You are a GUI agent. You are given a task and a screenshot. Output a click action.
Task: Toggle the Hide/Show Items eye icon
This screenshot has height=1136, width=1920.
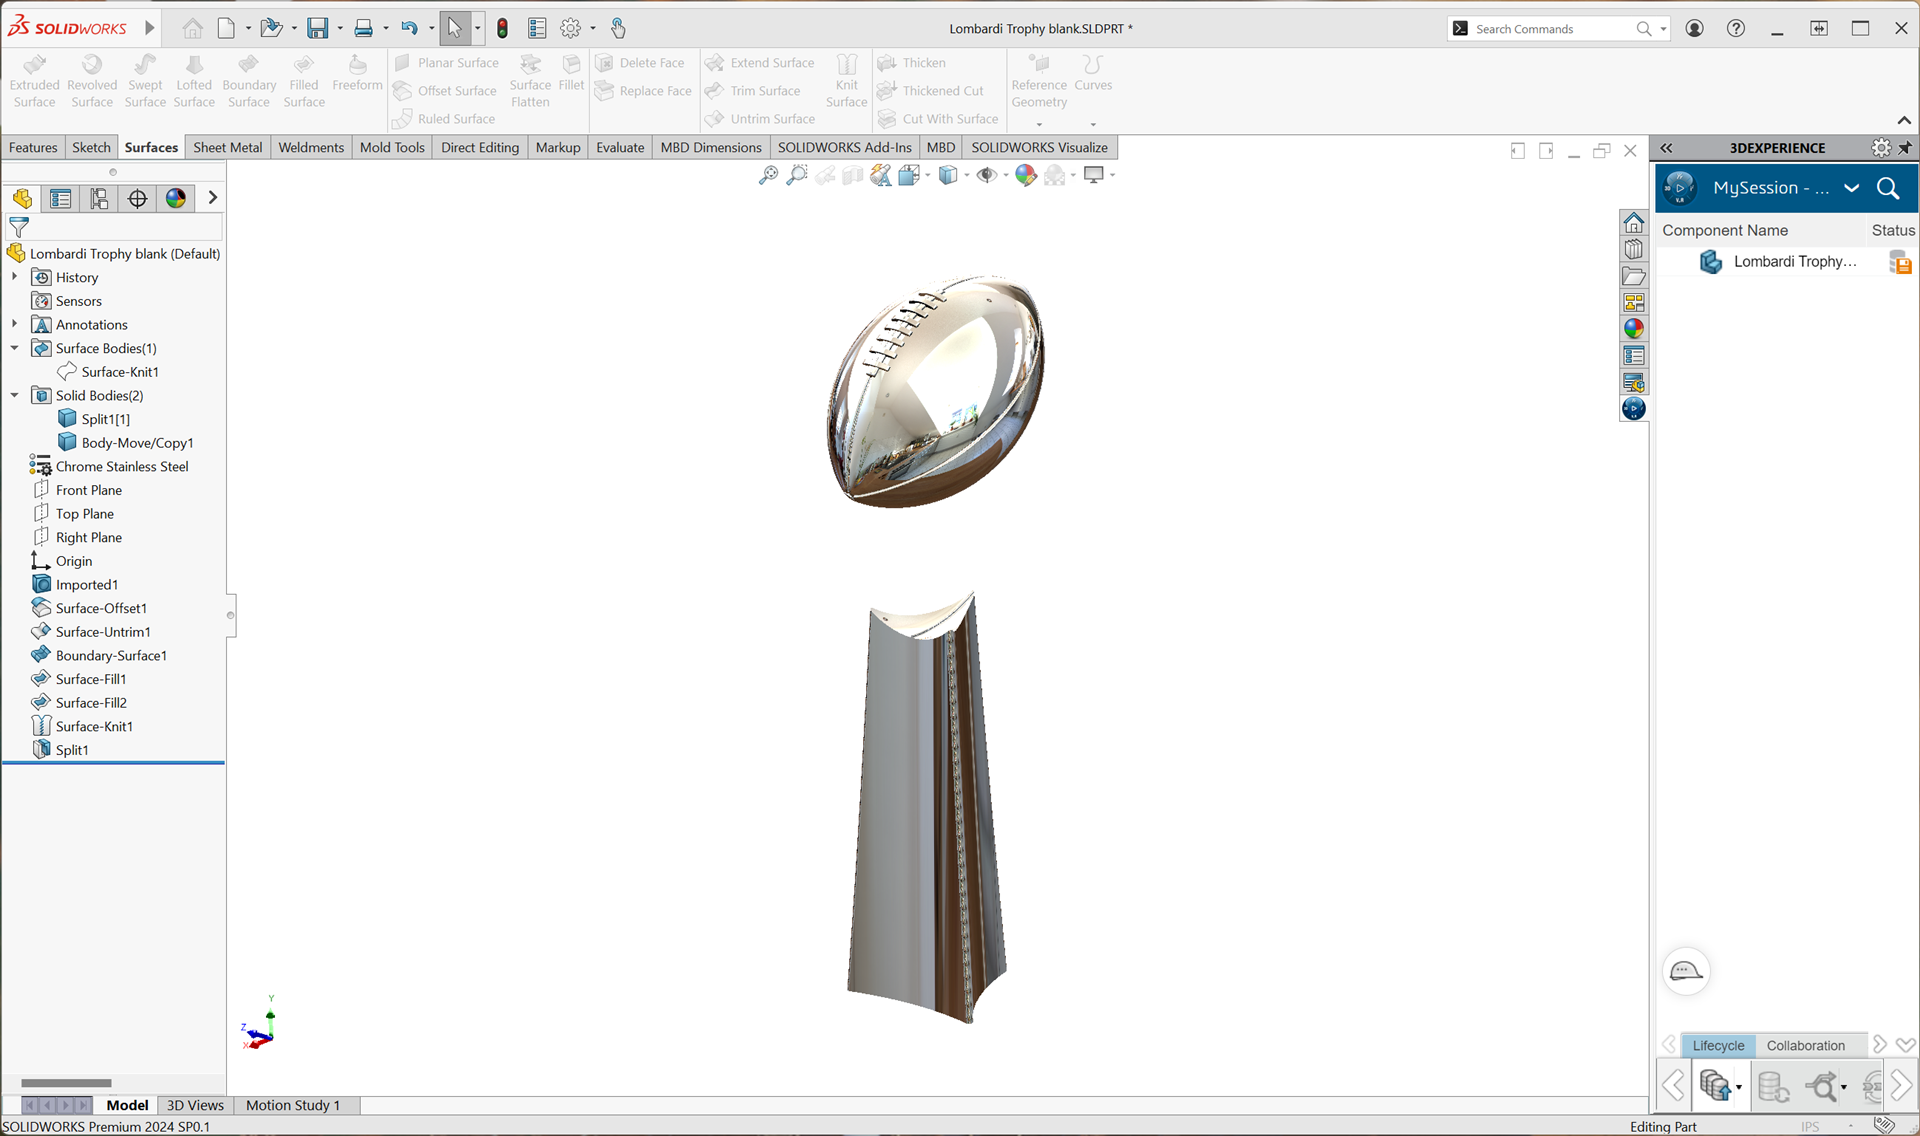pos(986,176)
